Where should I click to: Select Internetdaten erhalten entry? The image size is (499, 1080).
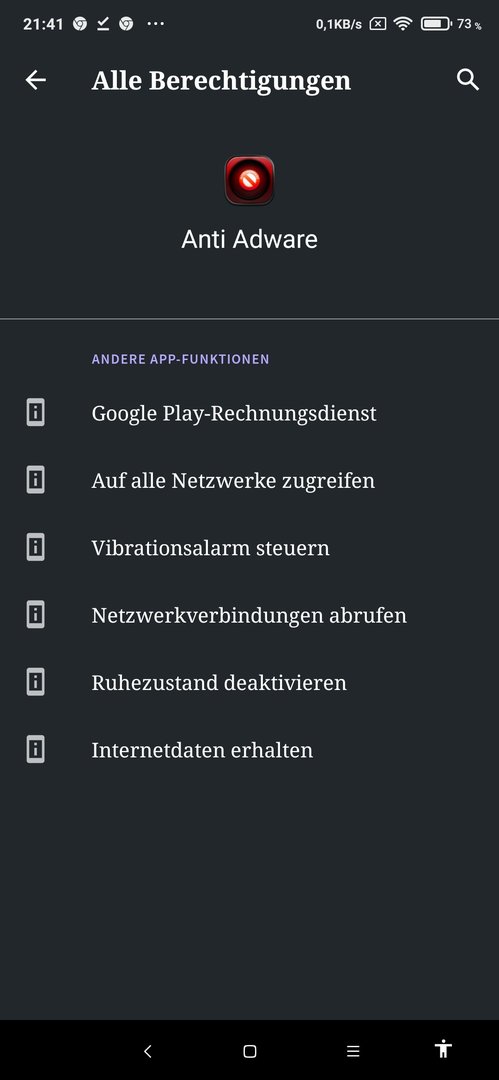coord(250,751)
